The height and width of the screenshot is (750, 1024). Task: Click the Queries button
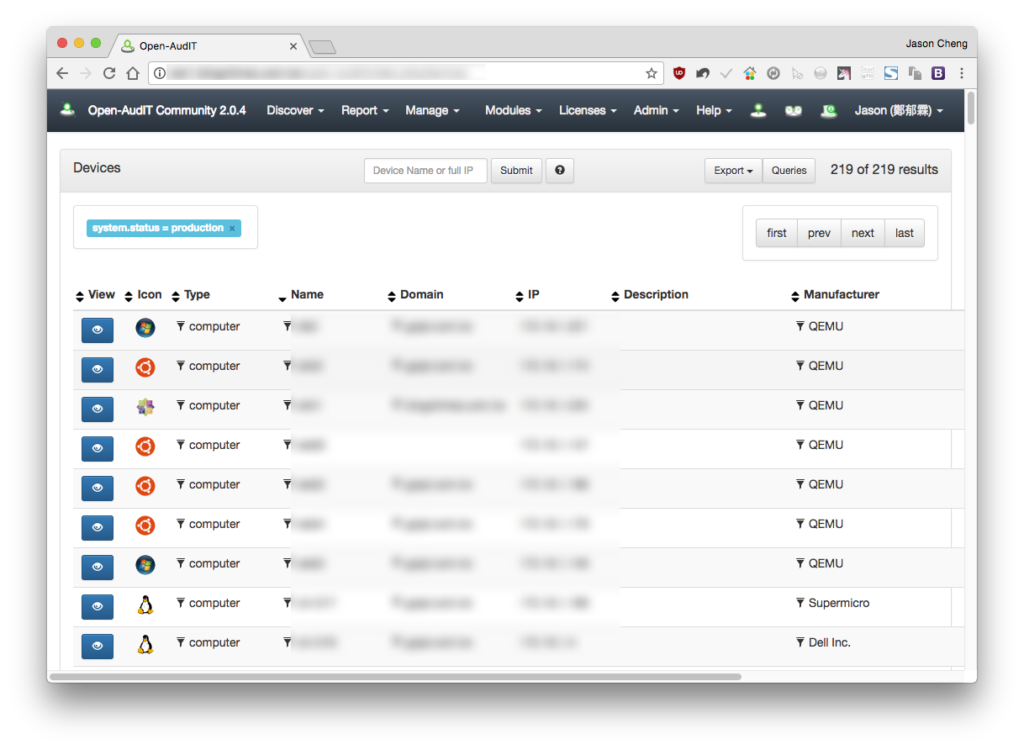coord(788,171)
